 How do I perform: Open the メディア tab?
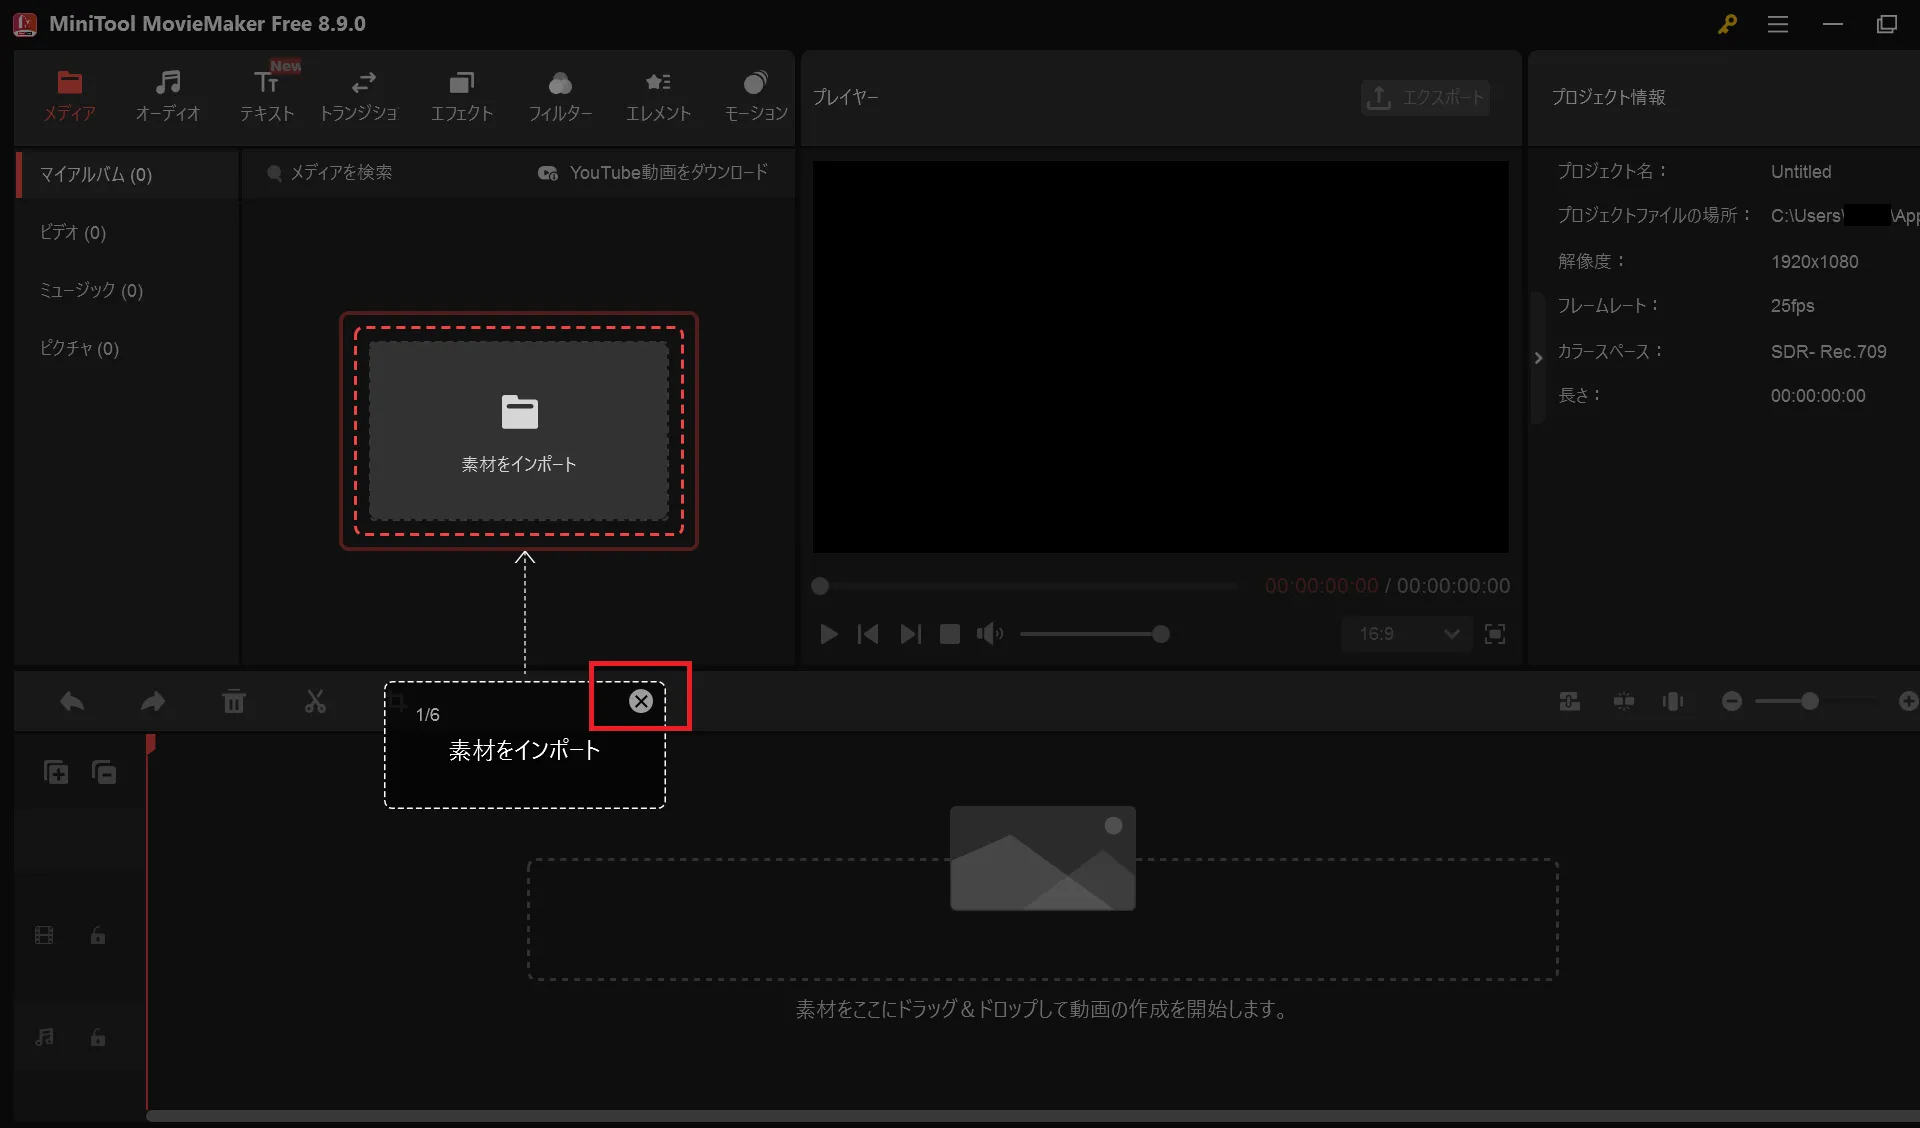[x=69, y=97]
